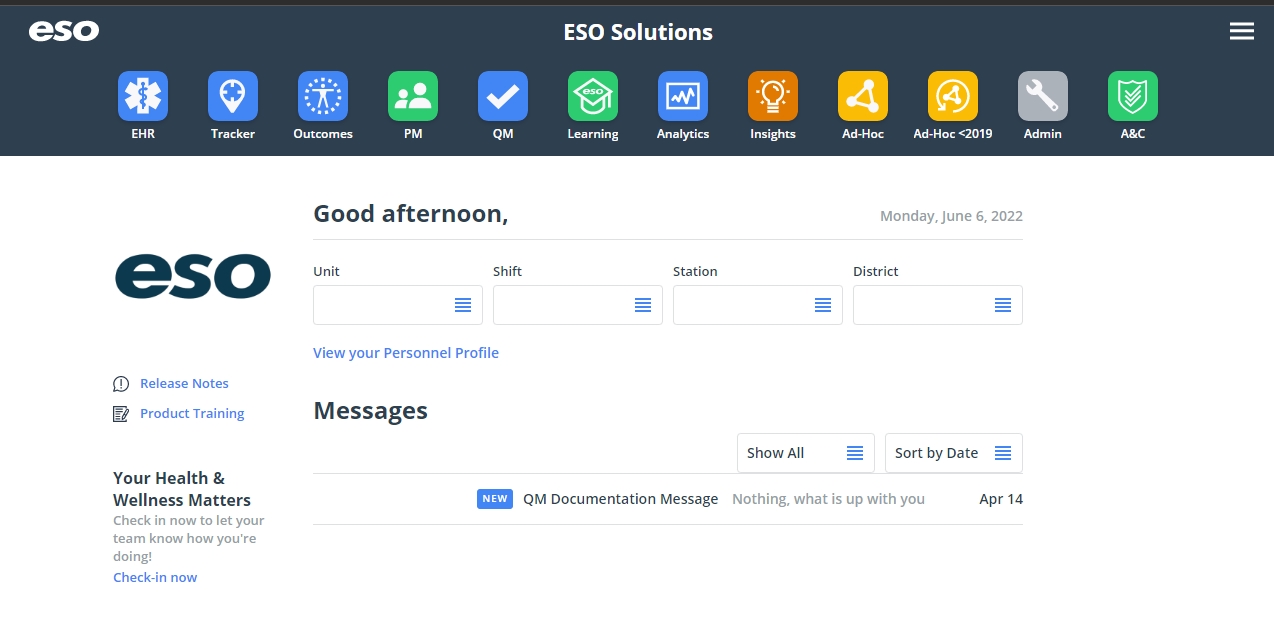Launch the Tracker app icon

coord(233,96)
